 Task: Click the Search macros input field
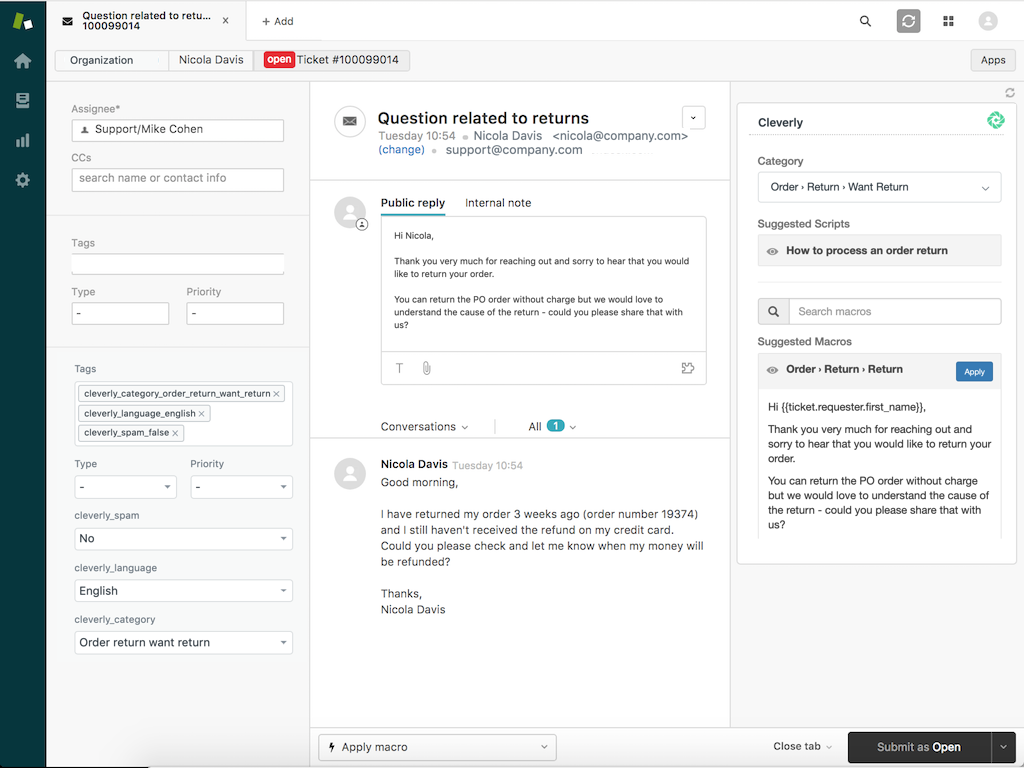point(894,312)
